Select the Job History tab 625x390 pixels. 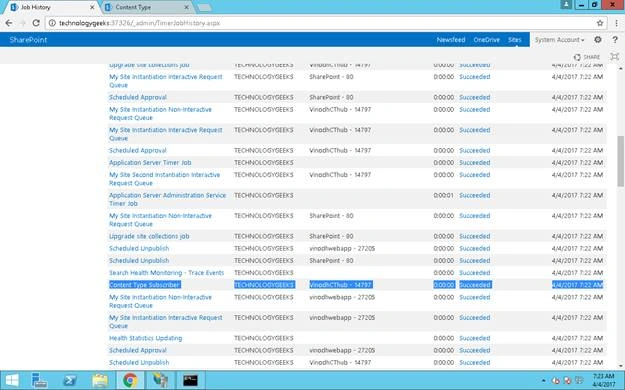click(x=52, y=7)
